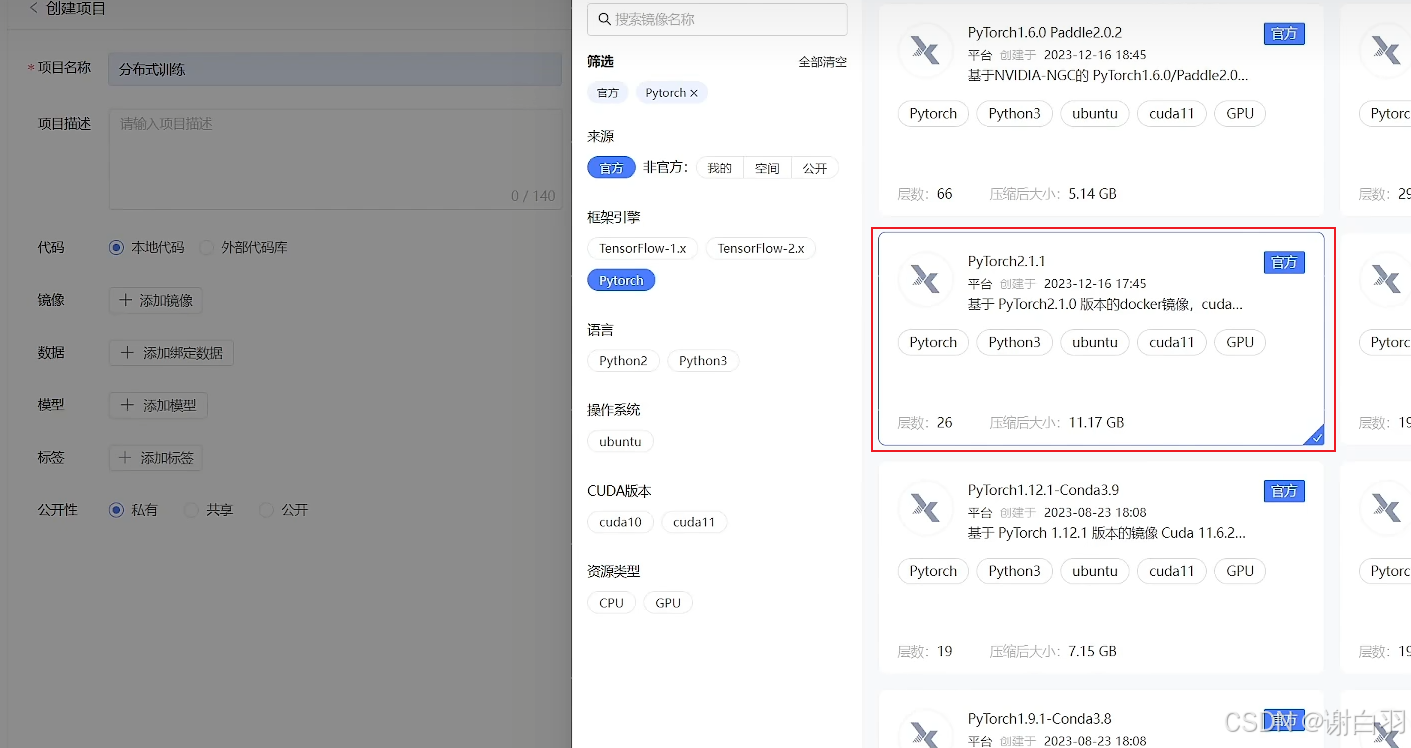This screenshot has width=1411, height=748.
Task: Choose 公开 visibility radio under 公开性
Action: [x=266, y=510]
